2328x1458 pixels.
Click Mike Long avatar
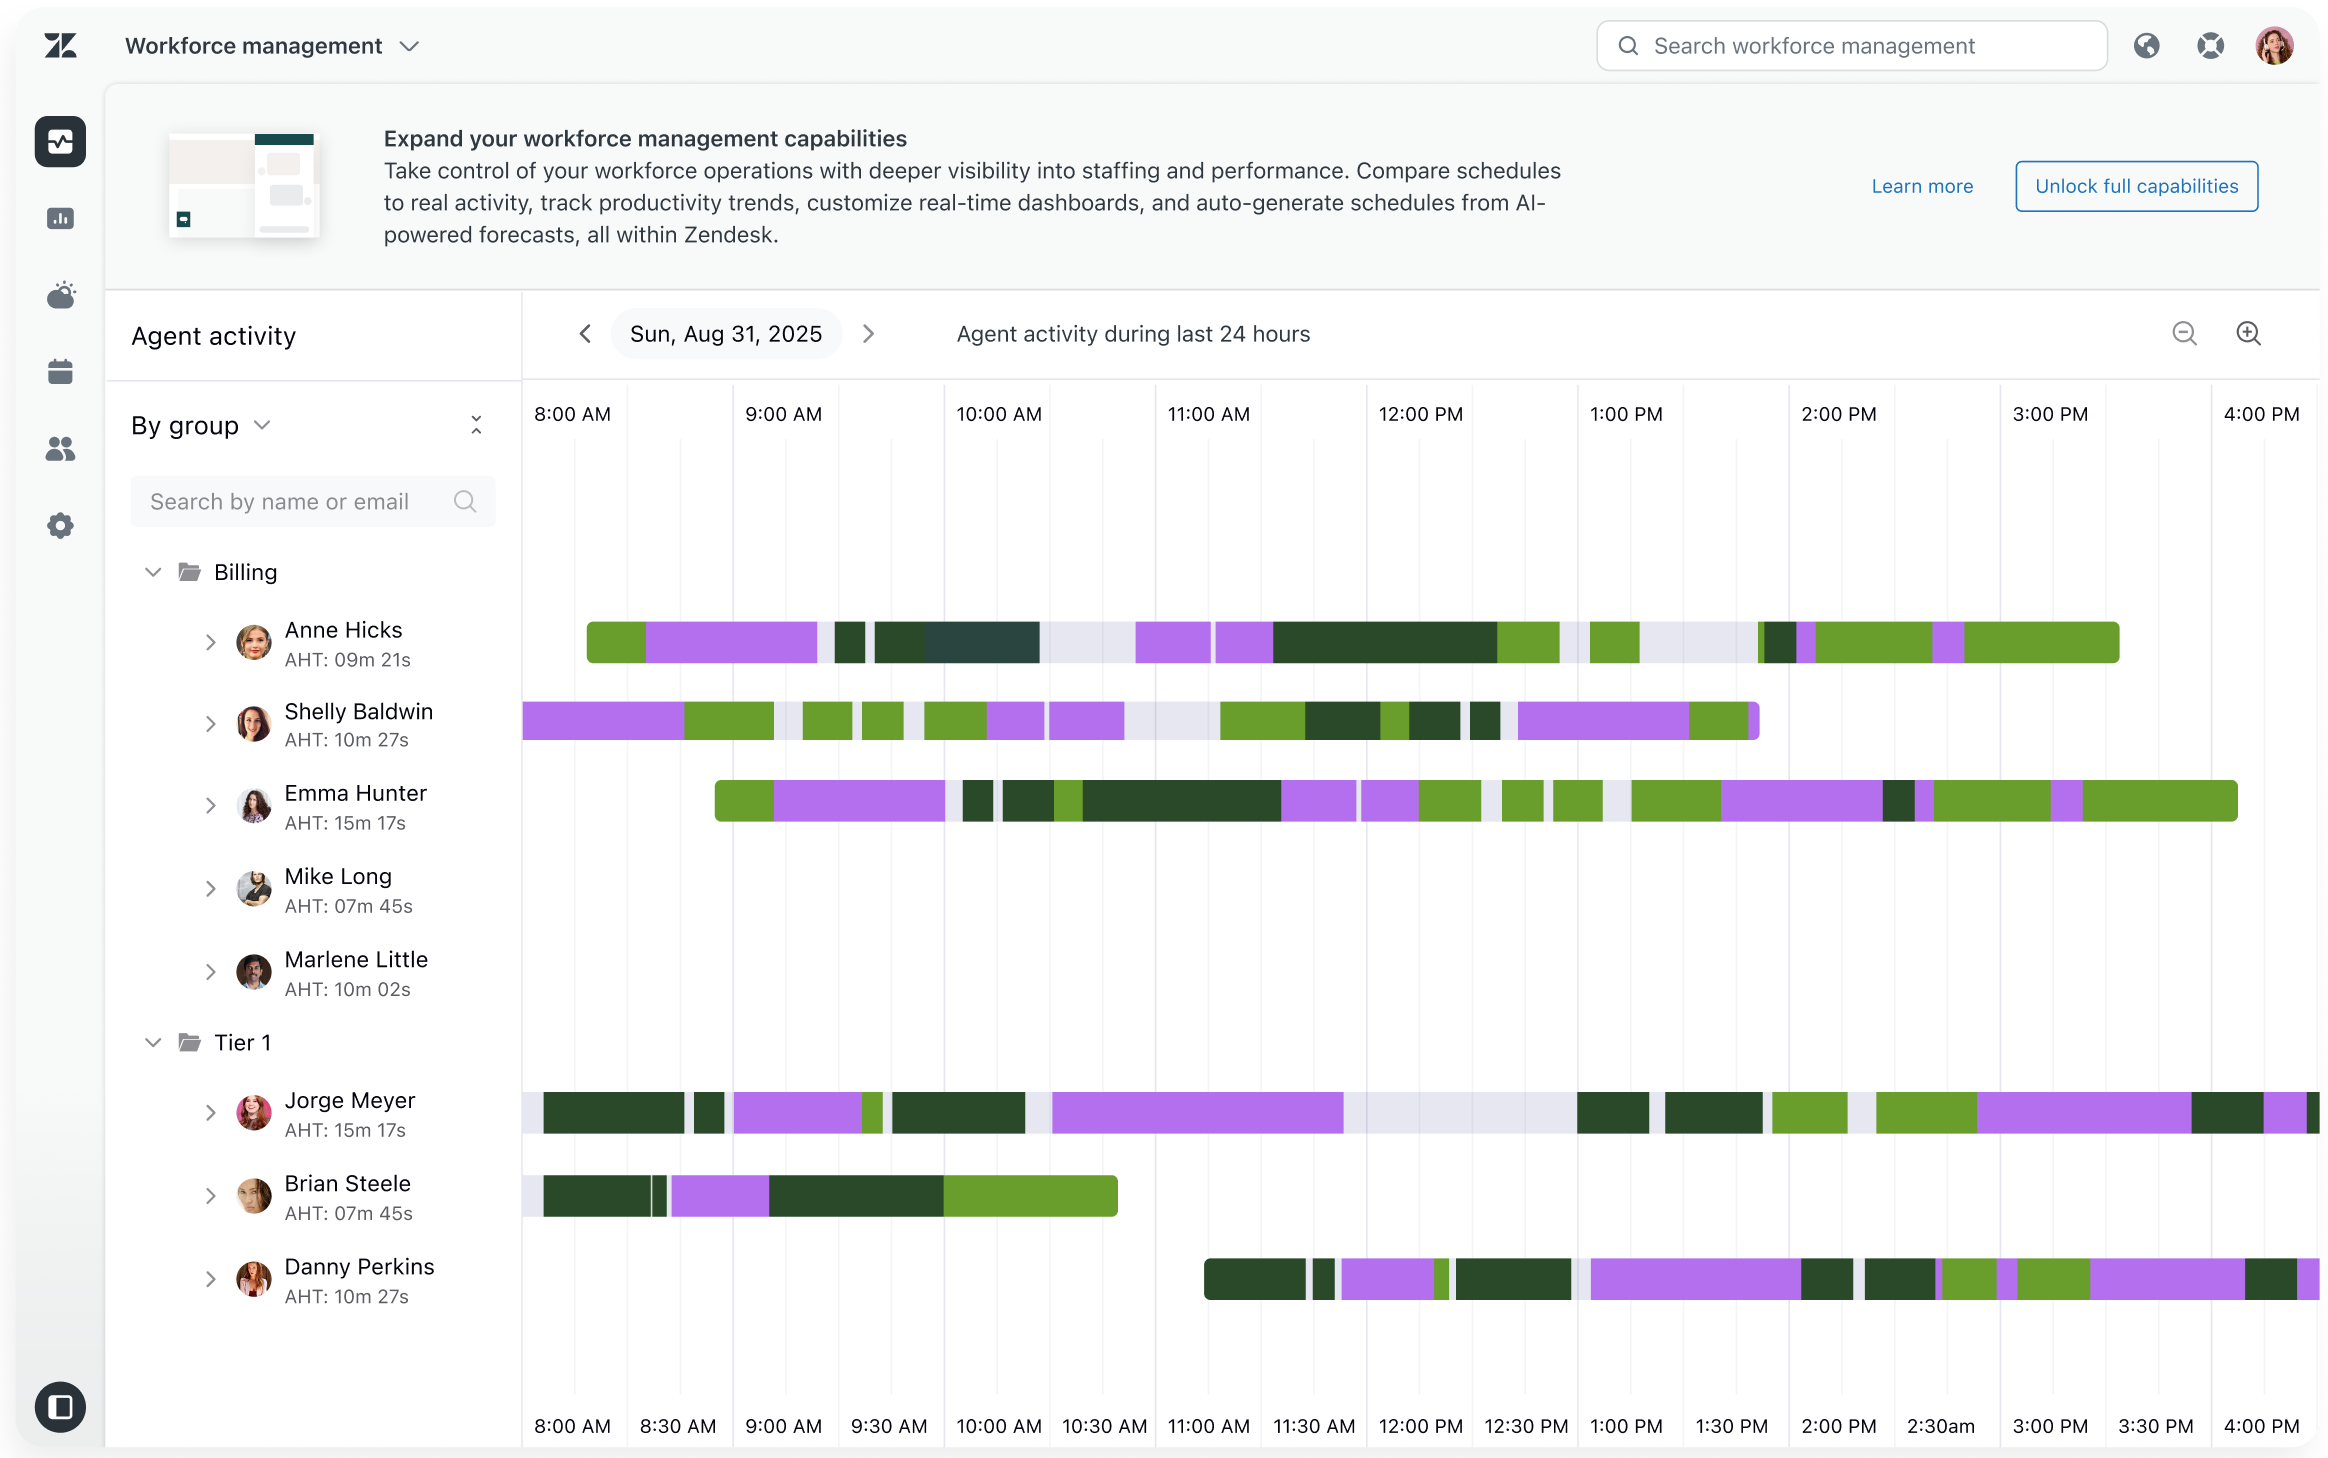point(254,889)
